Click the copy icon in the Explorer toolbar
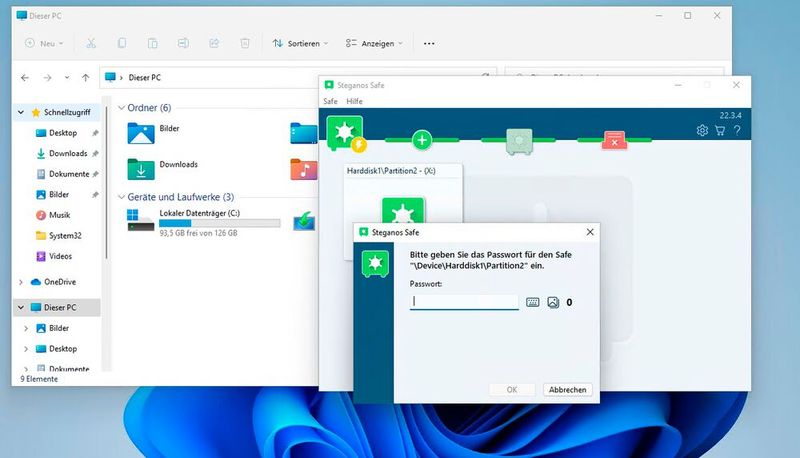The width and height of the screenshot is (800, 458). click(122, 43)
